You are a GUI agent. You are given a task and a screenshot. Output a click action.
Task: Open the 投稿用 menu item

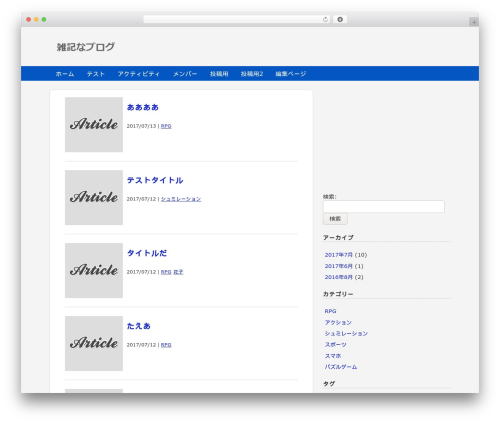coord(219,74)
